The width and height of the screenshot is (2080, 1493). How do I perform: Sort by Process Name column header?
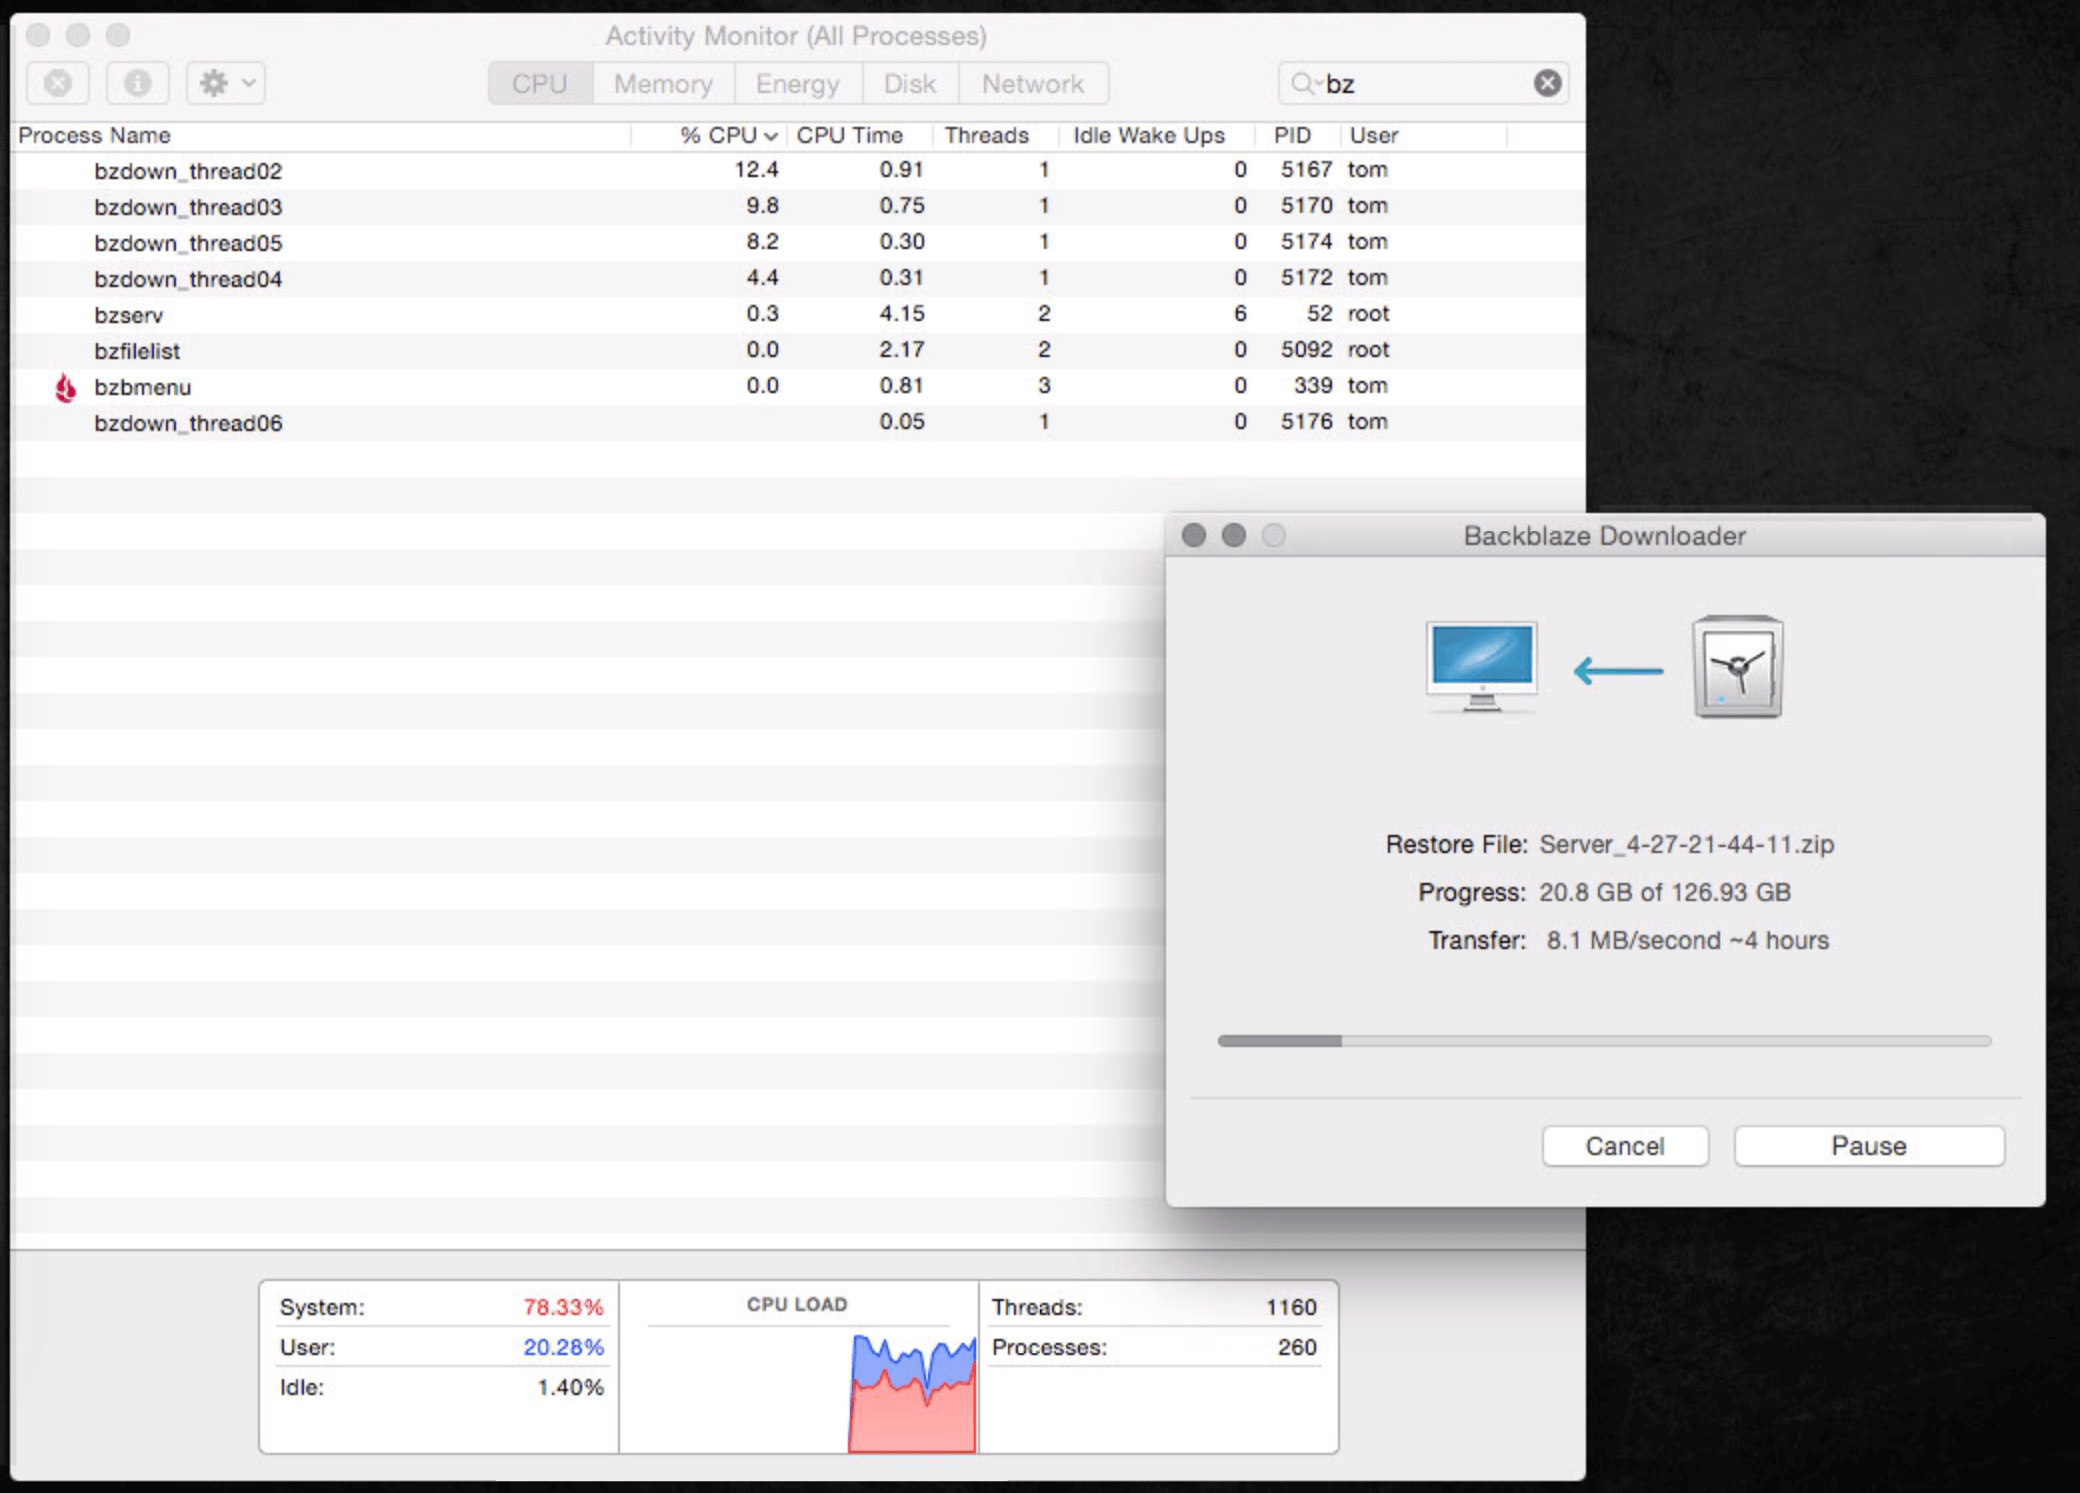[322, 136]
